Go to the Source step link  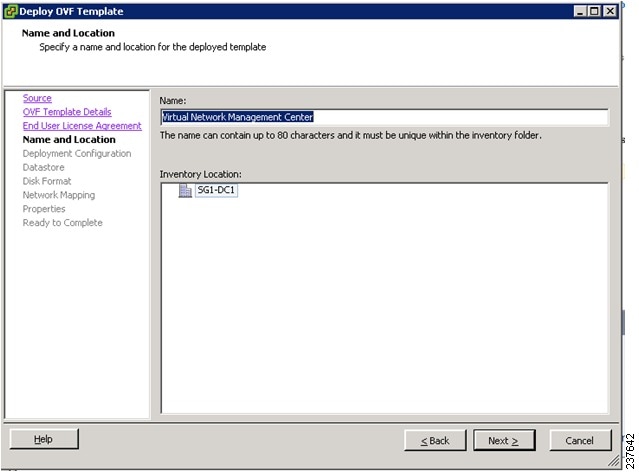point(37,98)
